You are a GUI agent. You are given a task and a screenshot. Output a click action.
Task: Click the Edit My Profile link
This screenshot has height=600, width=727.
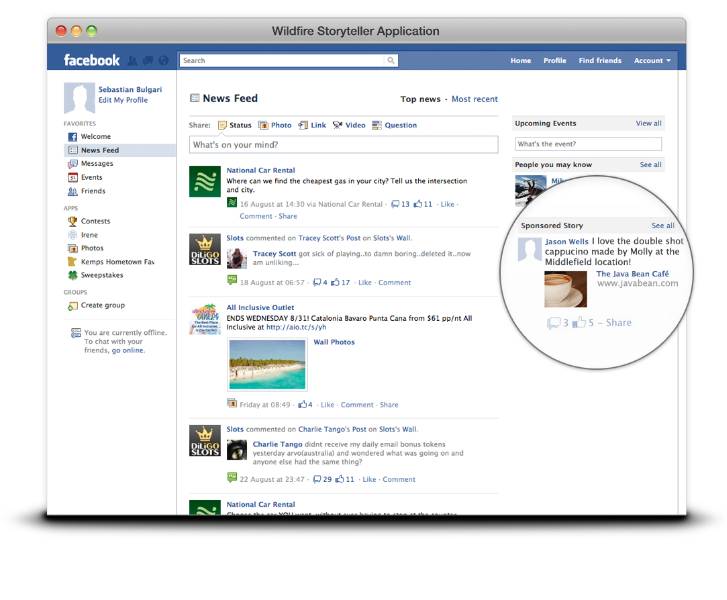point(123,100)
